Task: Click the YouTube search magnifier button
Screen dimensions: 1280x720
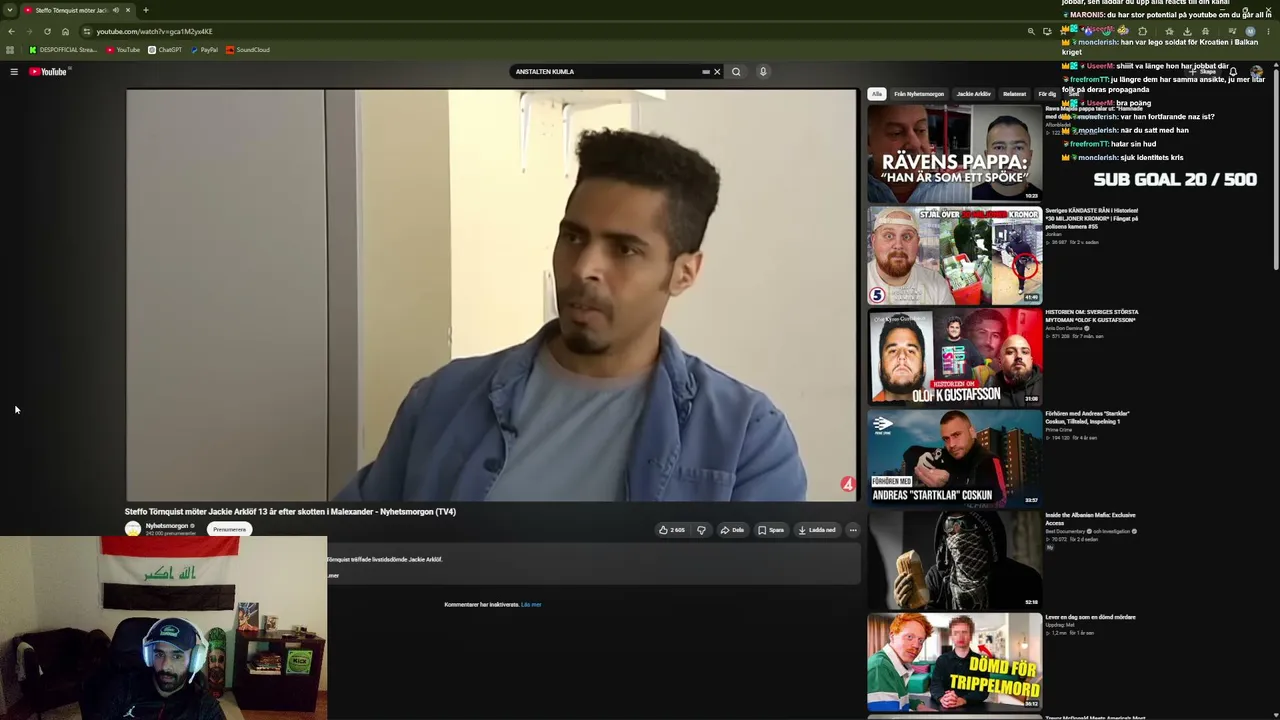Action: point(736,72)
